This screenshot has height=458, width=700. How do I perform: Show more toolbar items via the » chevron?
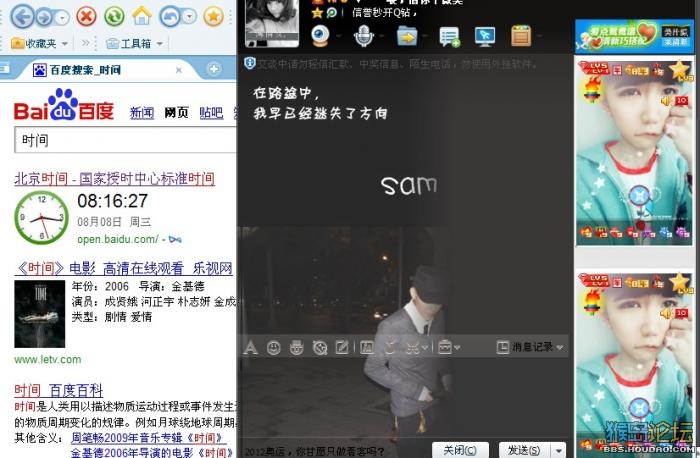click(x=85, y=43)
